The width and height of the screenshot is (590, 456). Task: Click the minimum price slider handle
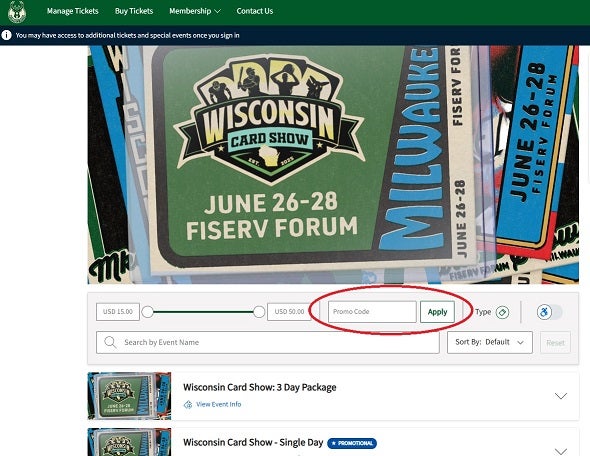coord(148,312)
